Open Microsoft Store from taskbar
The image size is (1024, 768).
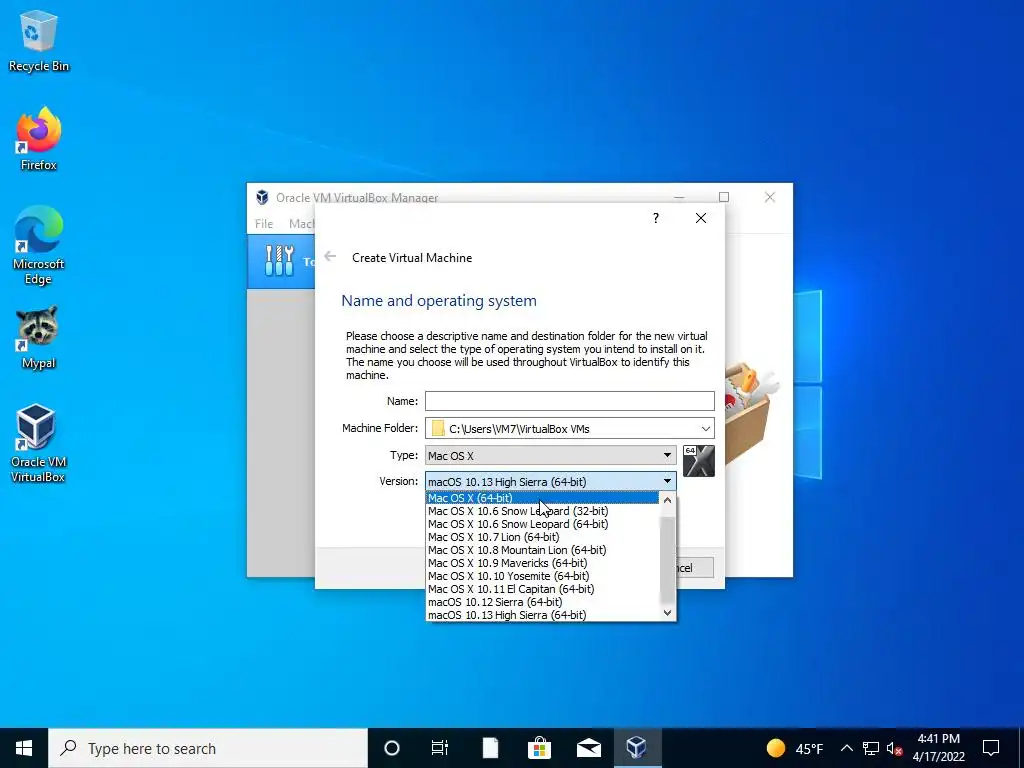tap(539, 748)
